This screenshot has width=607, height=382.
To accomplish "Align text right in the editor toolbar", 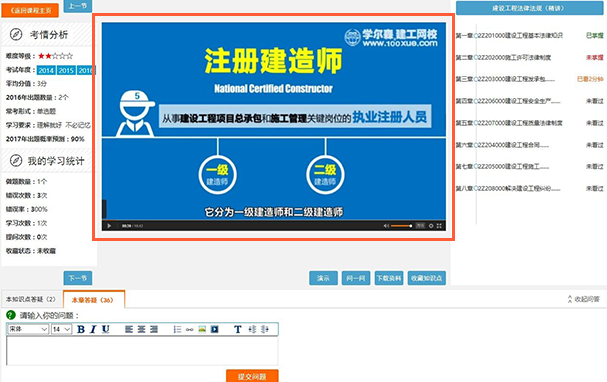I will tap(154, 329).
